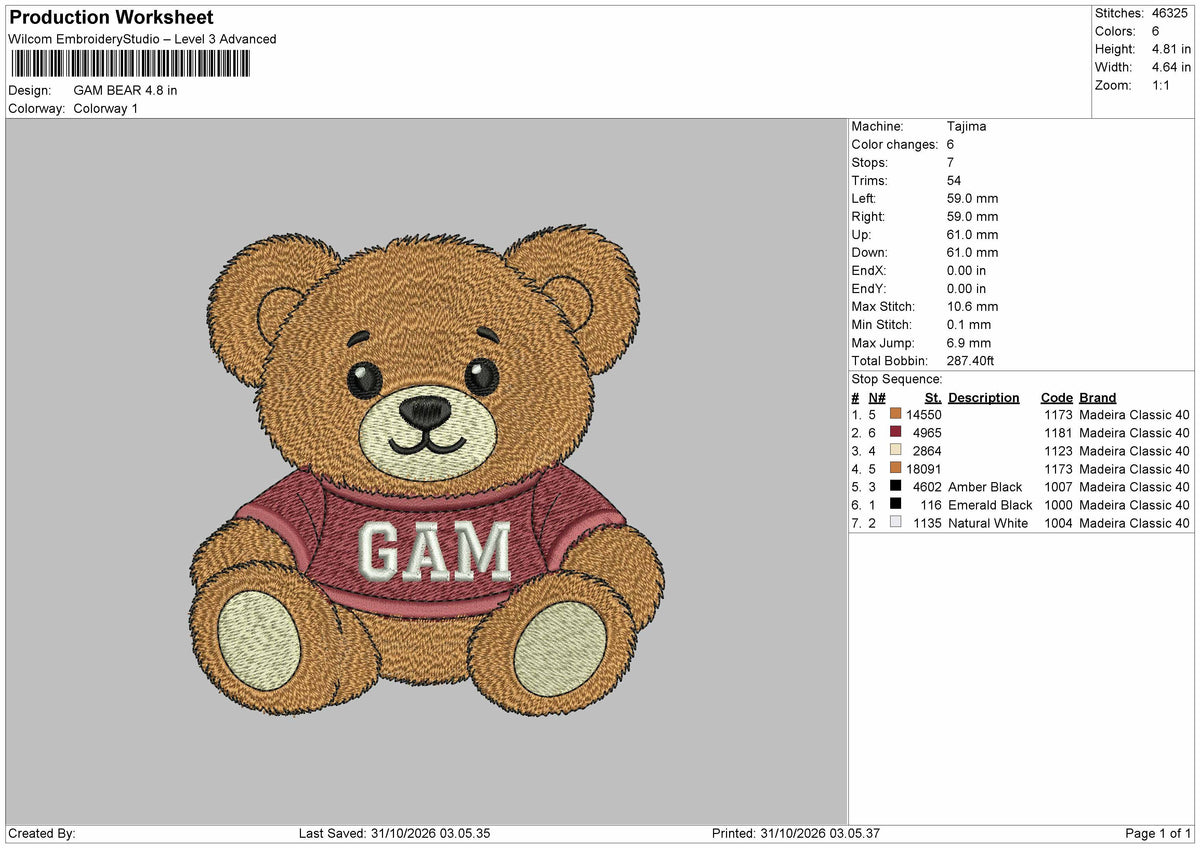Image resolution: width=1200 pixels, height=848 pixels.
Task: Click the 'Stops:' label
Action: [x=869, y=162]
